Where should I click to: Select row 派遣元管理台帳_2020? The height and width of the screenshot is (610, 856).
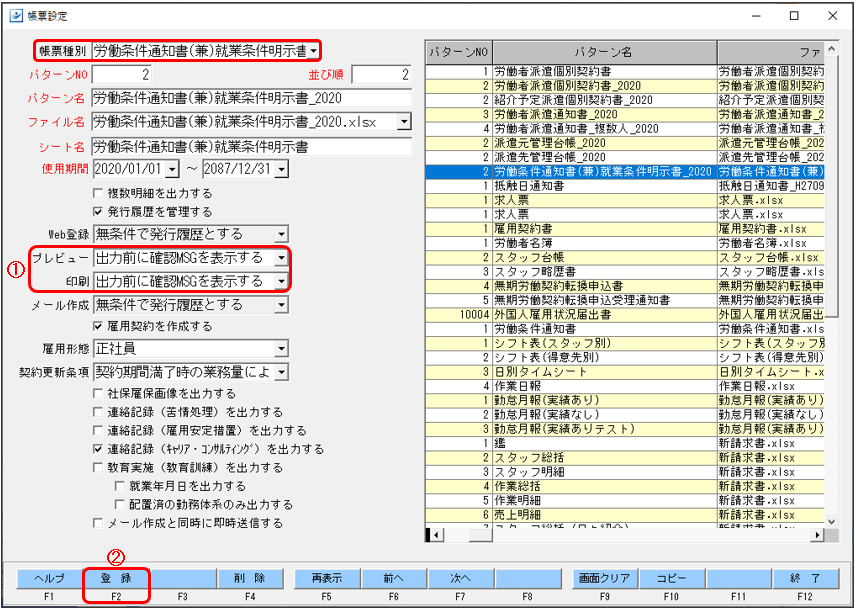(x=625, y=143)
